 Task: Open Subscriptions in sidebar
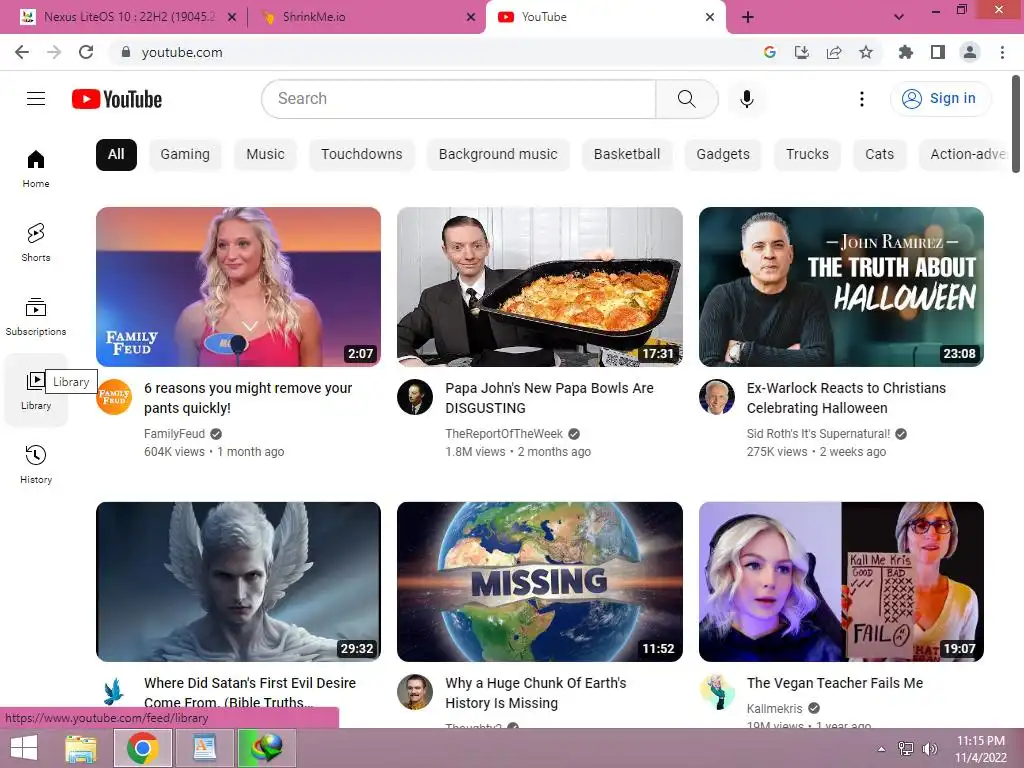[36, 316]
